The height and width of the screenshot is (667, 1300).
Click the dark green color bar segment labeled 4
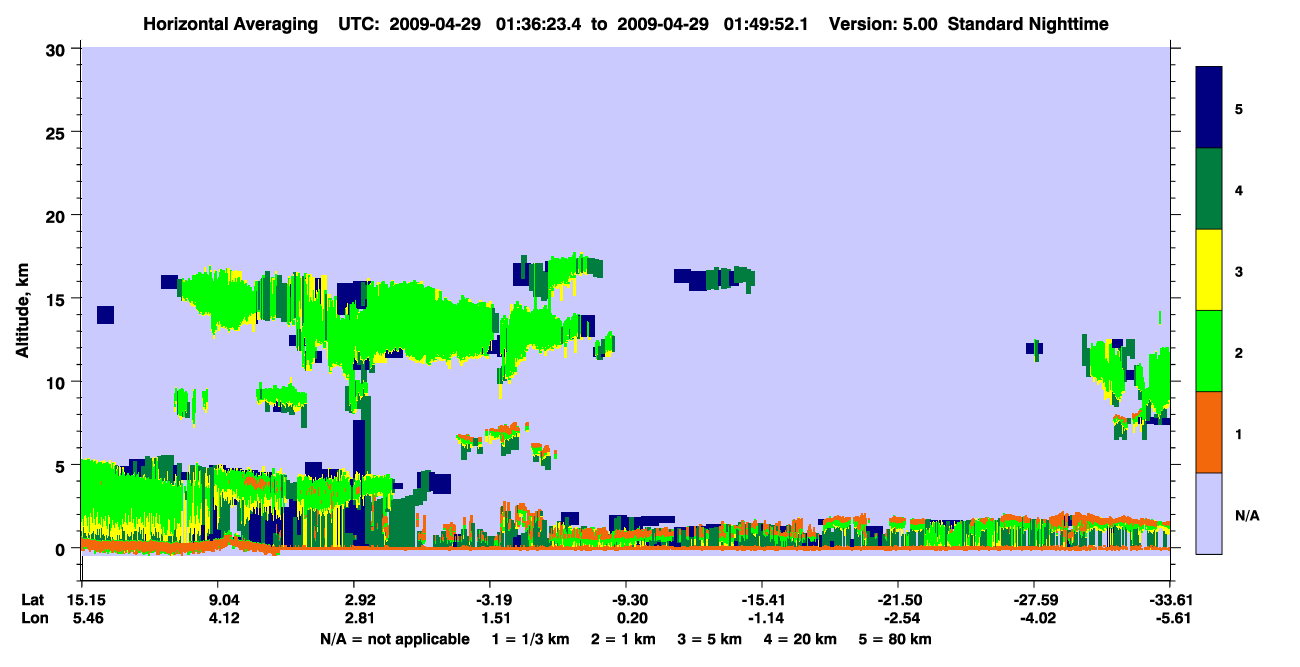(x=1209, y=189)
